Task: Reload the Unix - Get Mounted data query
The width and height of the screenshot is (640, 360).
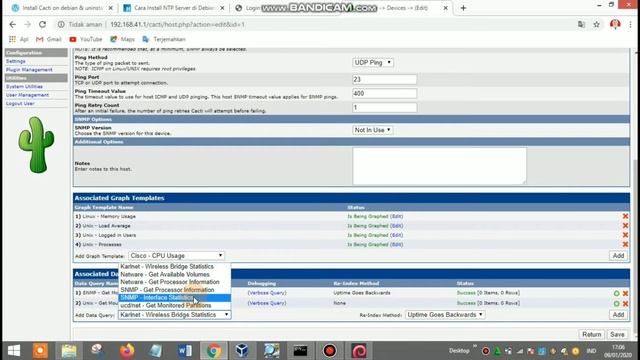Action: [616, 304]
